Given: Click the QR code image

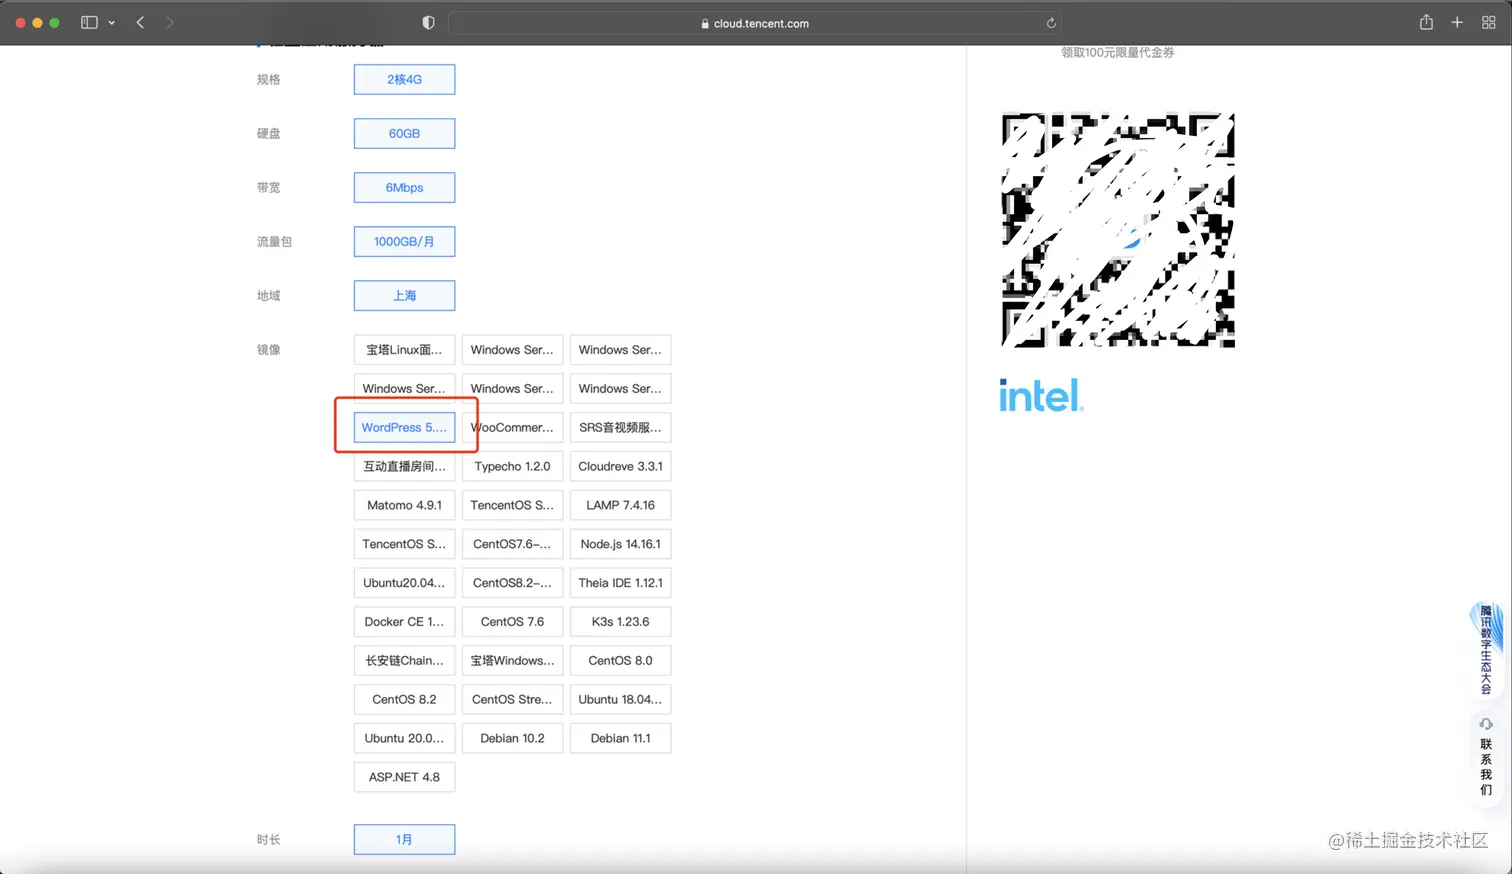Looking at the screenshot, I should (x=1118, y=230).
